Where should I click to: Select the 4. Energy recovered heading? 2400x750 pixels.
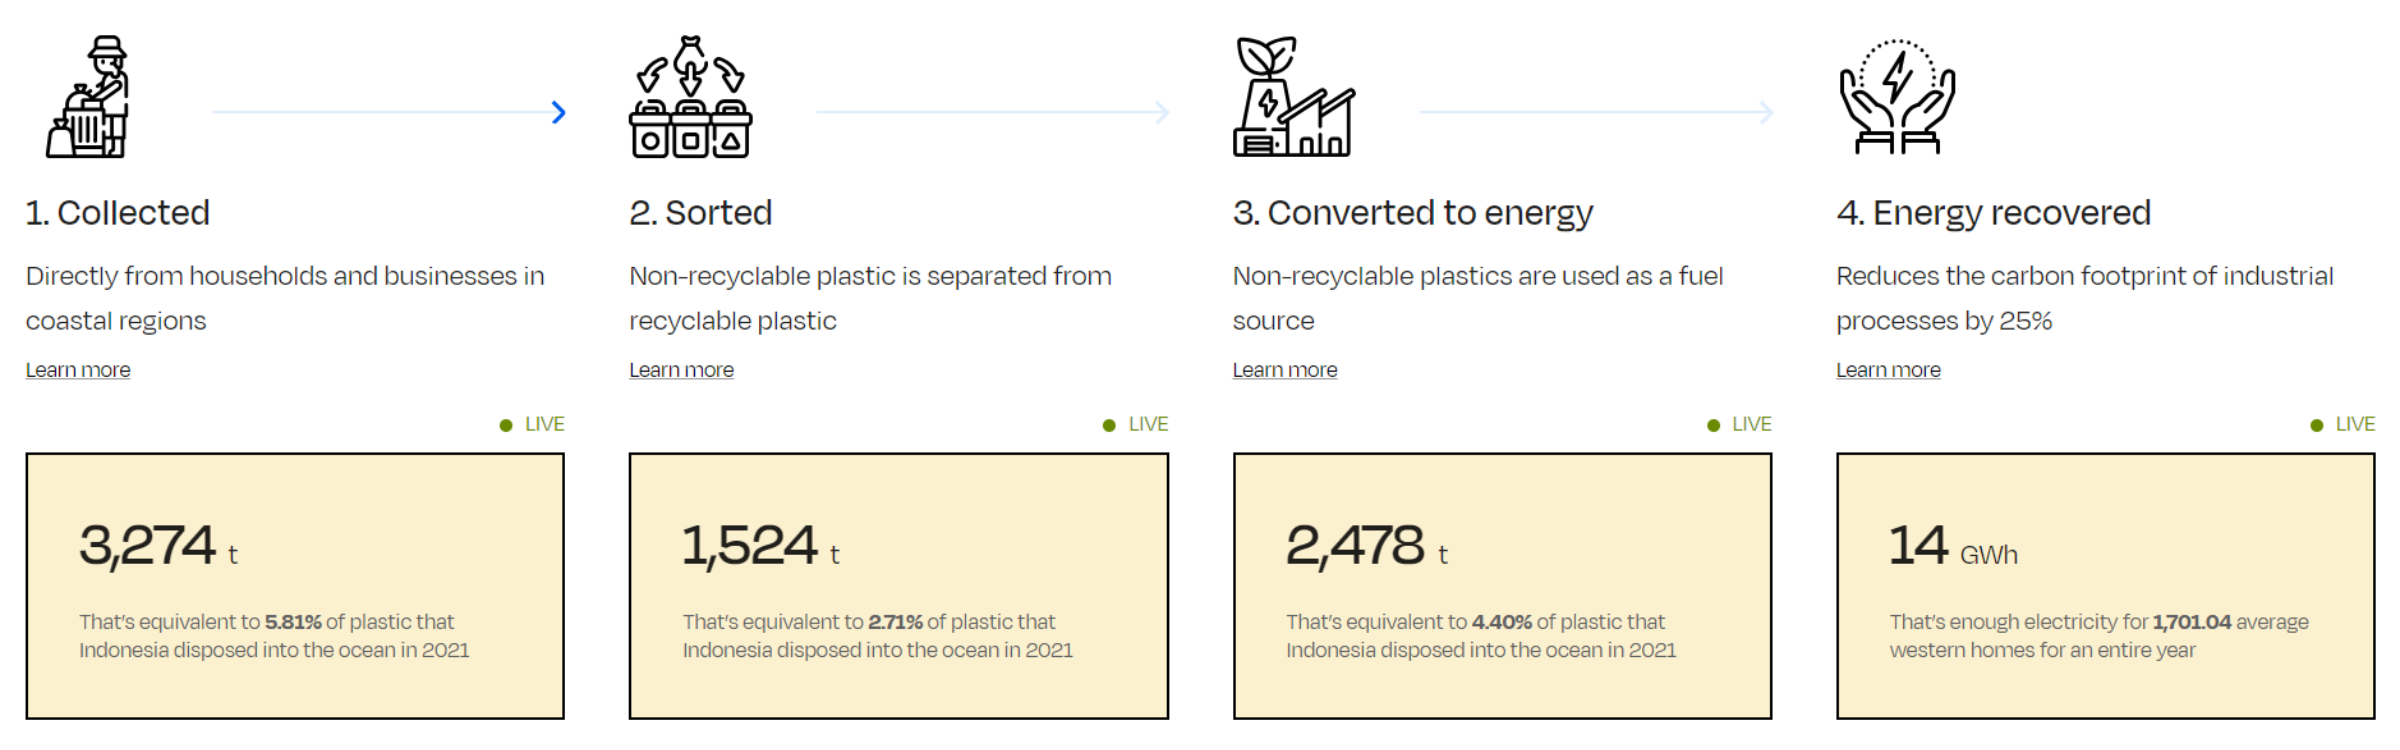[1993, 213]
